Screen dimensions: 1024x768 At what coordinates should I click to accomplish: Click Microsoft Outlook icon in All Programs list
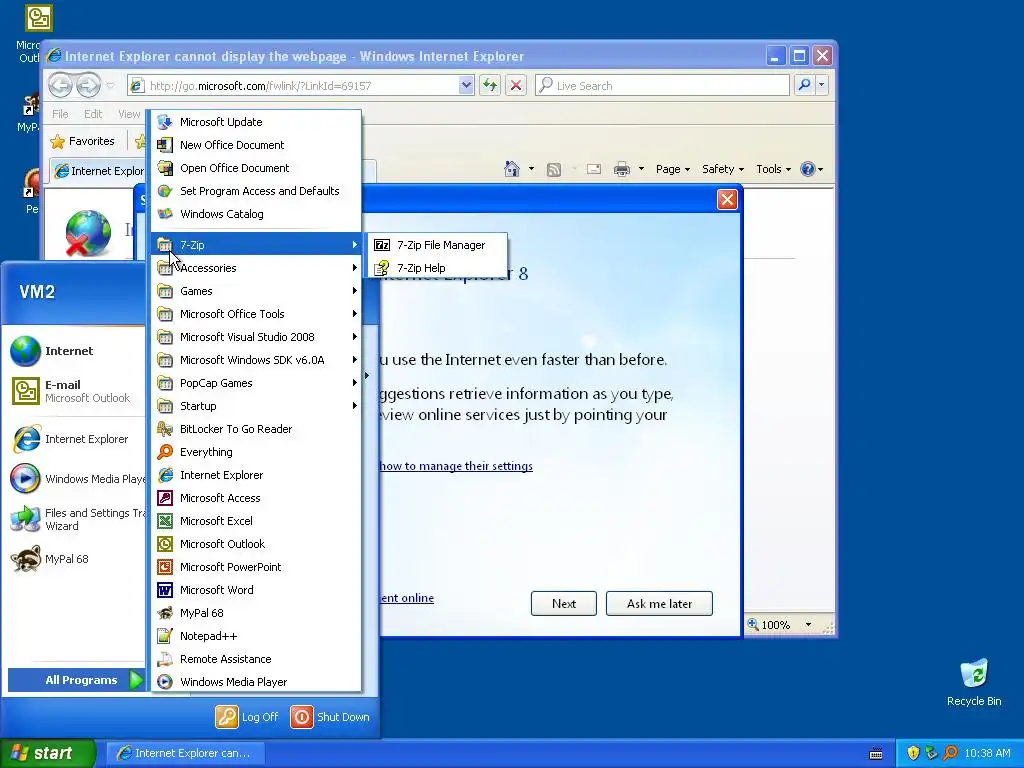[x=165, y=544]
